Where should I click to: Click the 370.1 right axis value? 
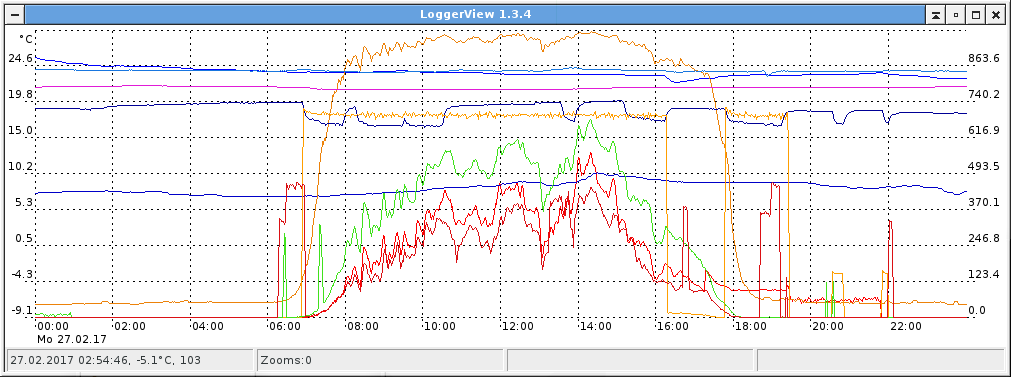985,202
